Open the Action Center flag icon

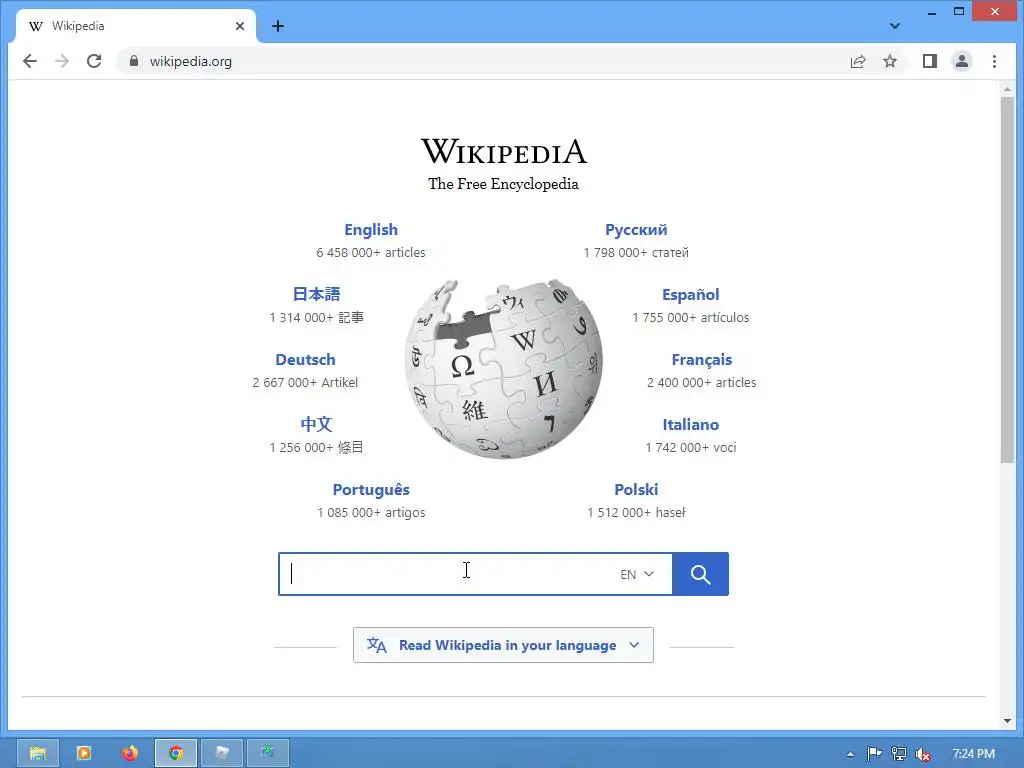click(x=874, y=754)
